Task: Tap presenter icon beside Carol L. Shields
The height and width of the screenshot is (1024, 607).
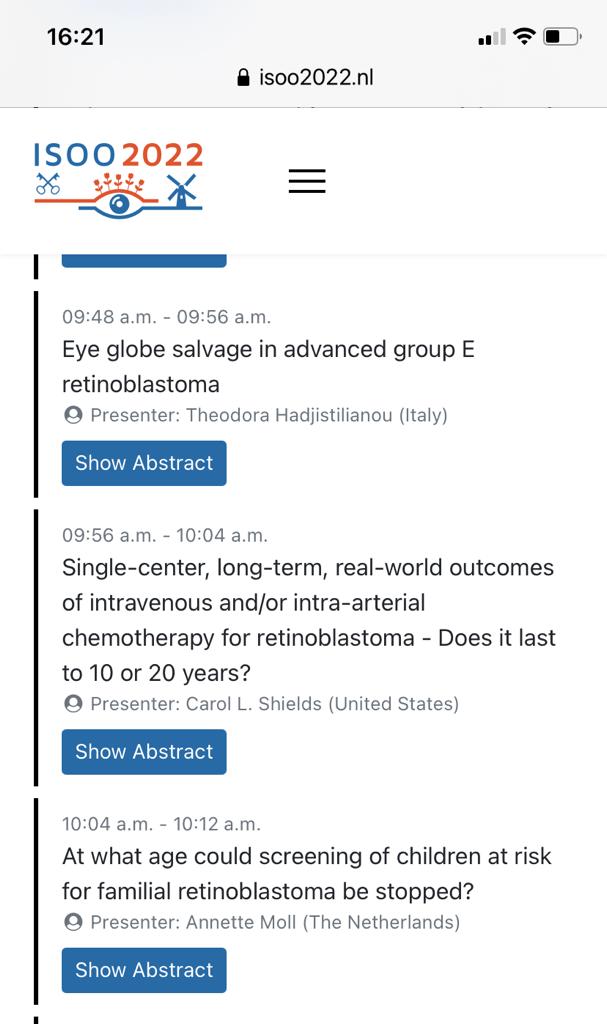Action: click(72, 704)
